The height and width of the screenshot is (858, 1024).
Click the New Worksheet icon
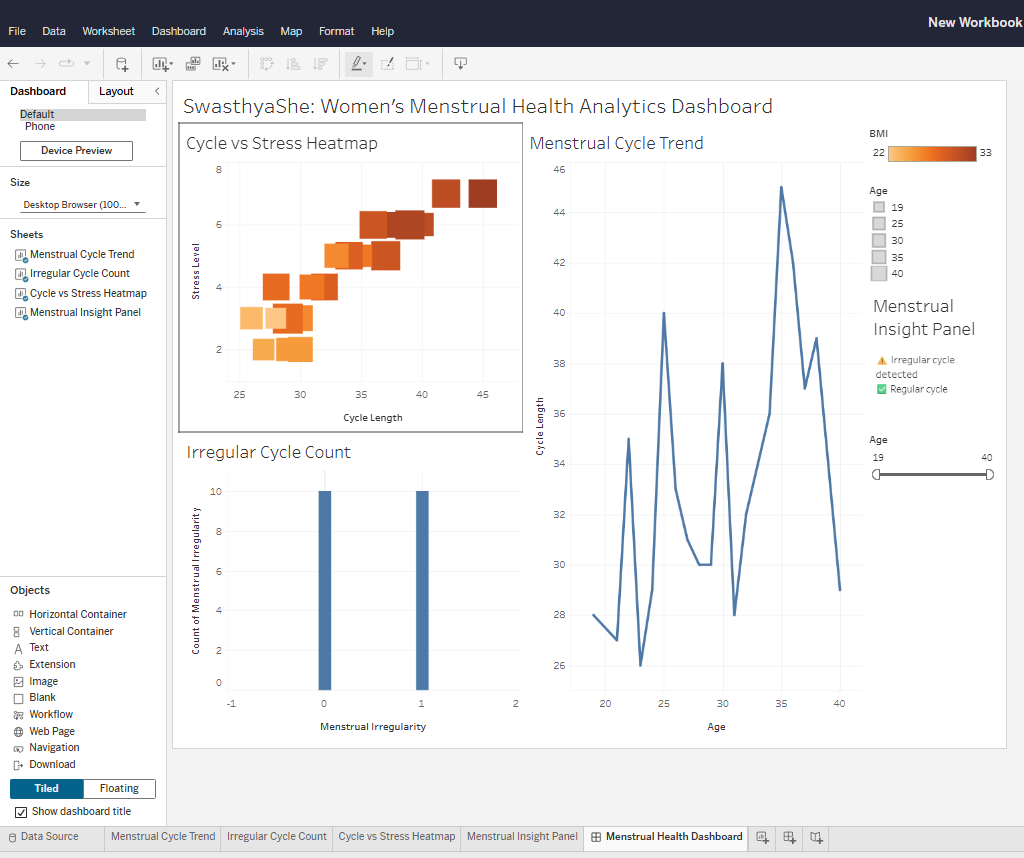pyautogui.click(x=159, y=64)
